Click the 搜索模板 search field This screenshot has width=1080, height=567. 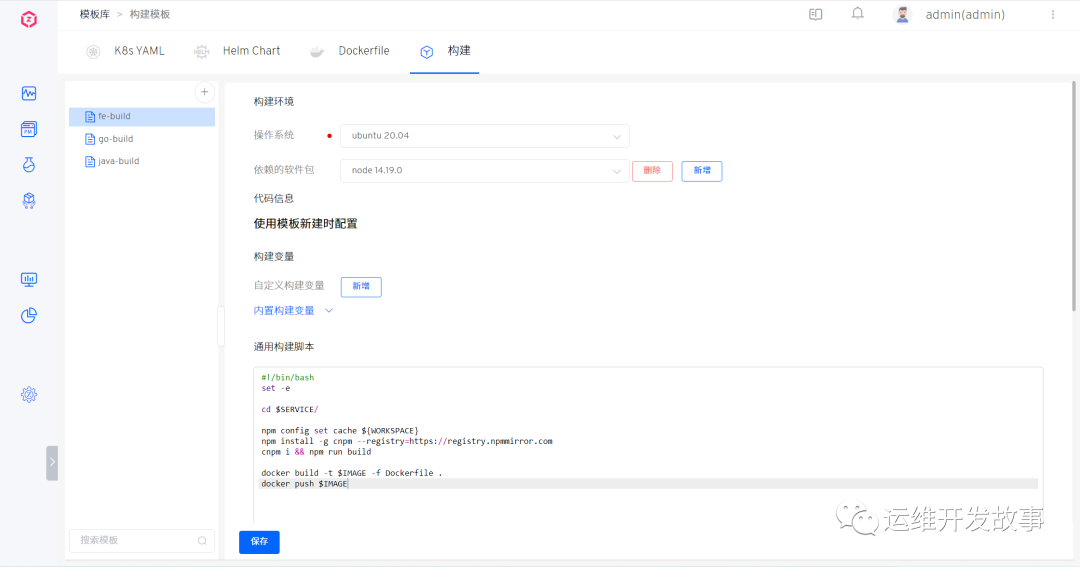pyautogui.click(x=142, y=540)
